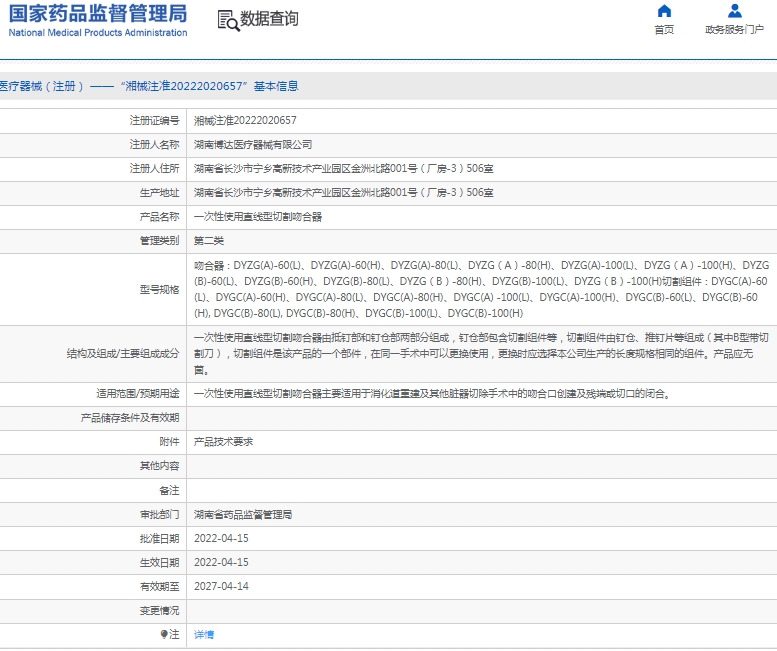The height and width of the screenshot is (651, 777).
Task: Click the 结构及组成/主要组成成分 label
Action: click(x=123, y=354)
